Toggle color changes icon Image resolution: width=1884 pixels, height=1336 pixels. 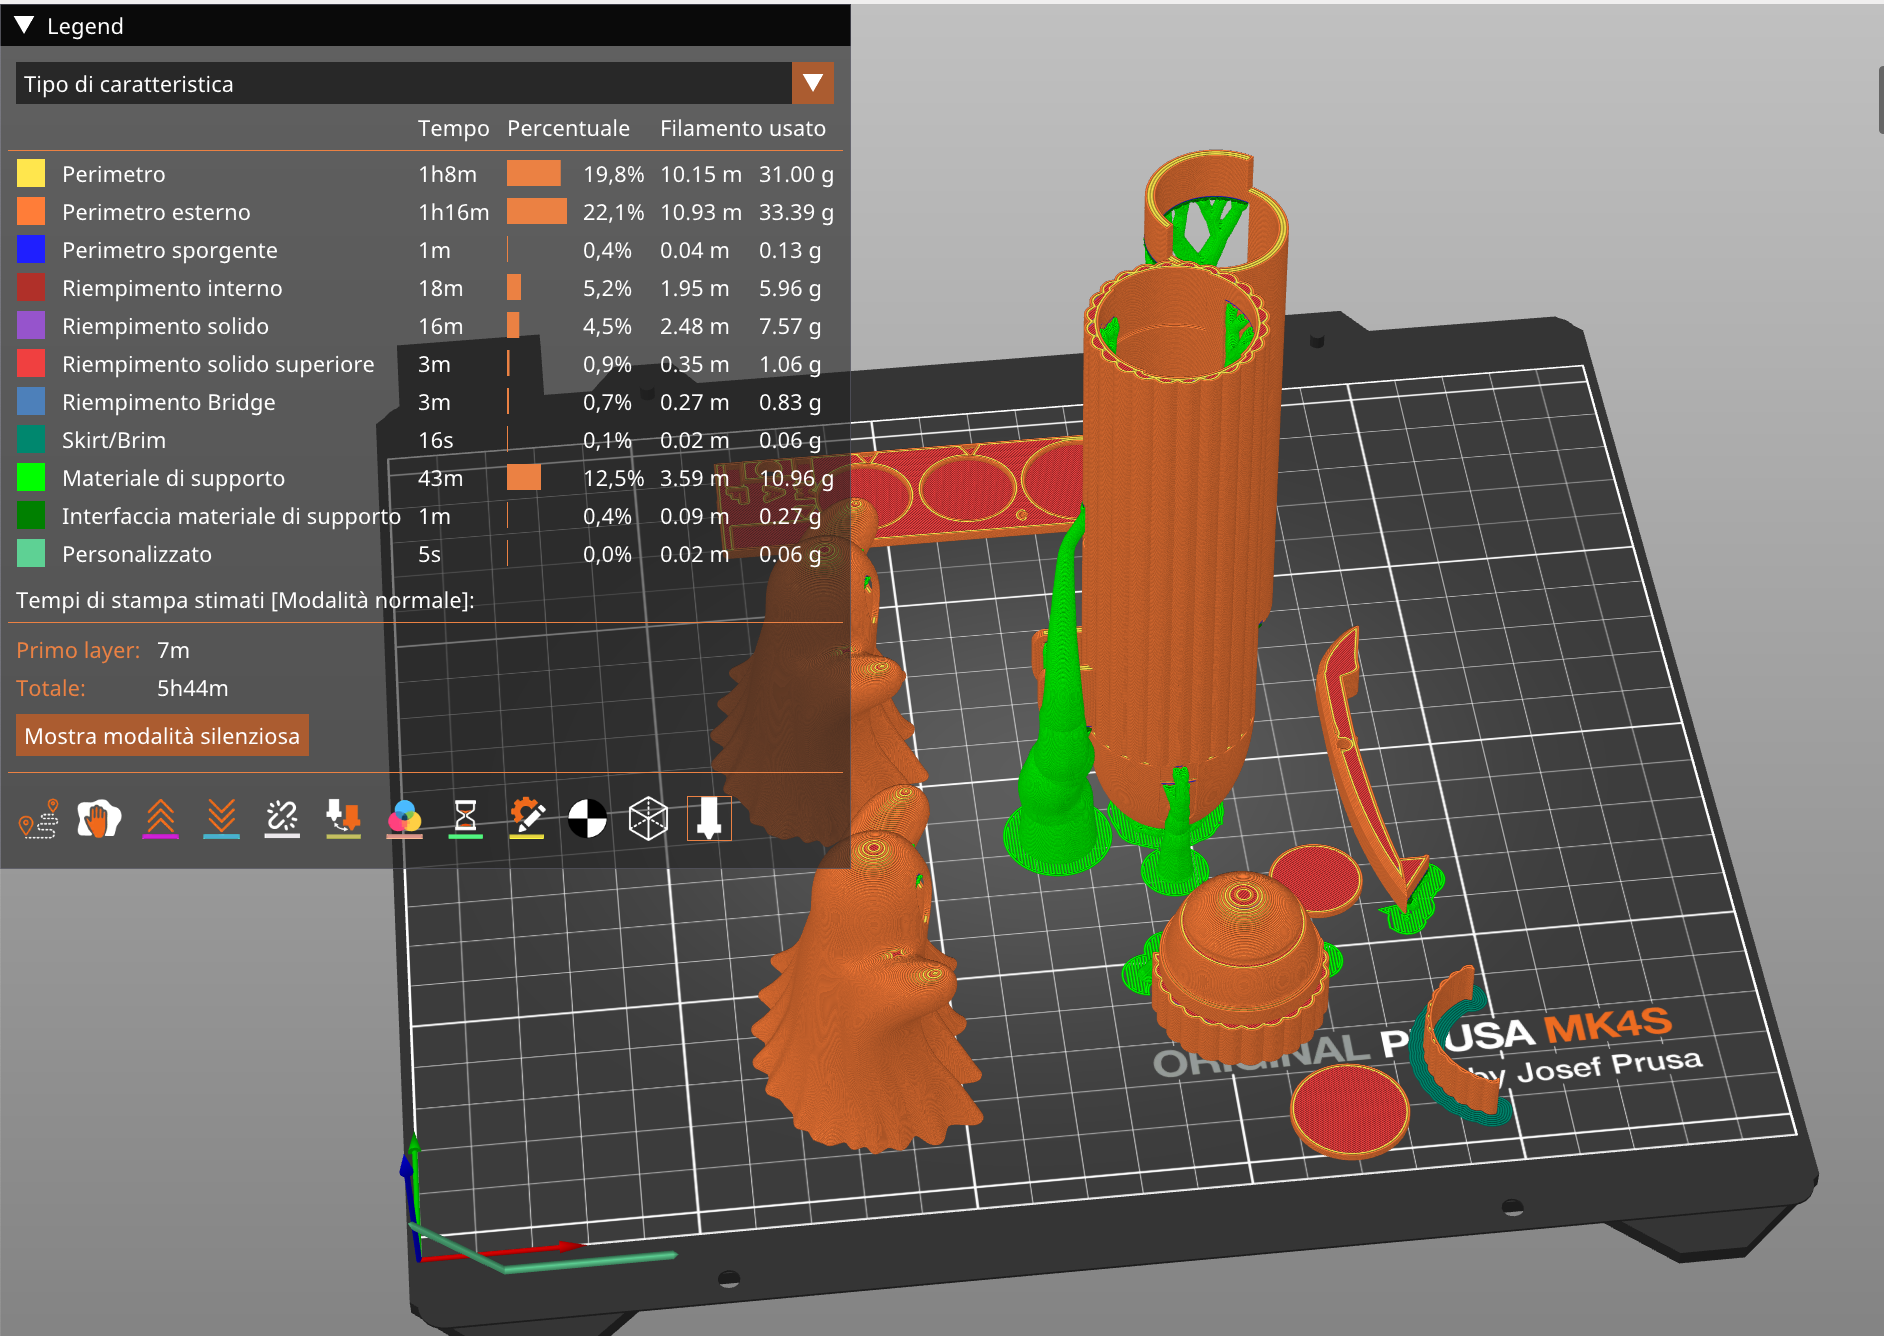click(404, 819)
